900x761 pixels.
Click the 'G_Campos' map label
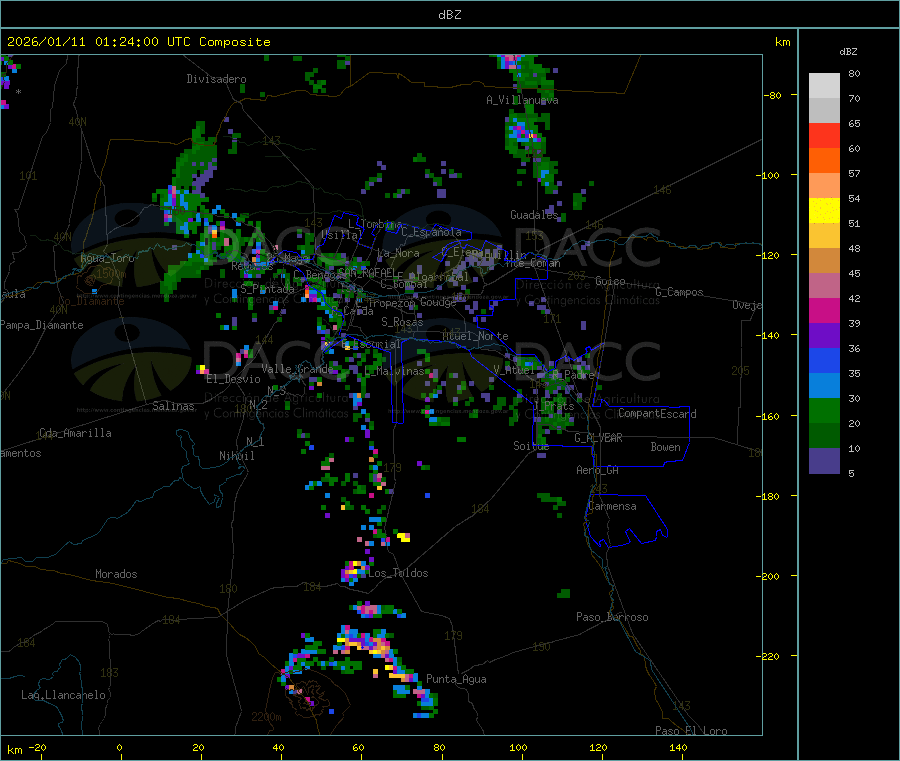point(680,292)
